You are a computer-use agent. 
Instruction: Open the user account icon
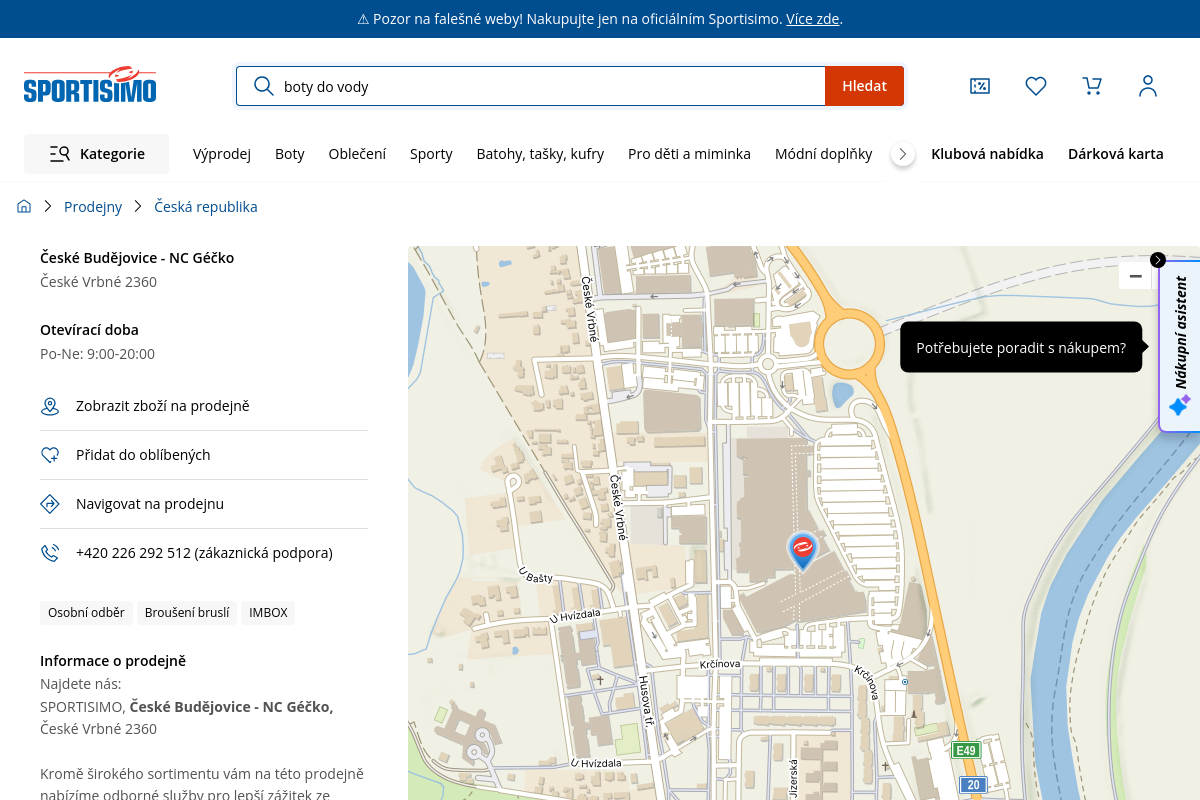(x=1148, y=86)
